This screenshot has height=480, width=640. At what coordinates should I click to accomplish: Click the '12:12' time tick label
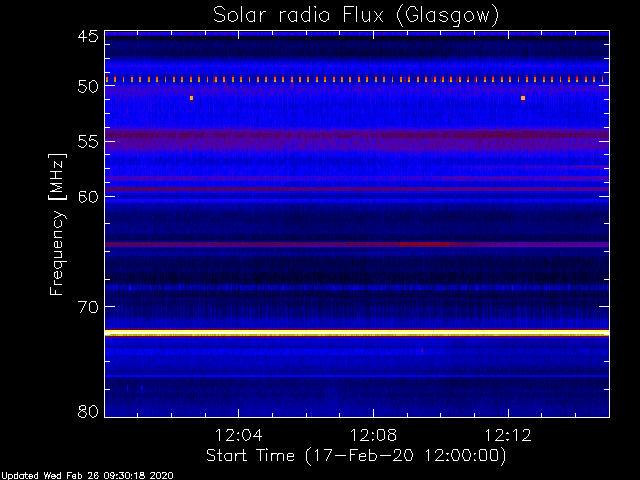(x=508, y=436)
